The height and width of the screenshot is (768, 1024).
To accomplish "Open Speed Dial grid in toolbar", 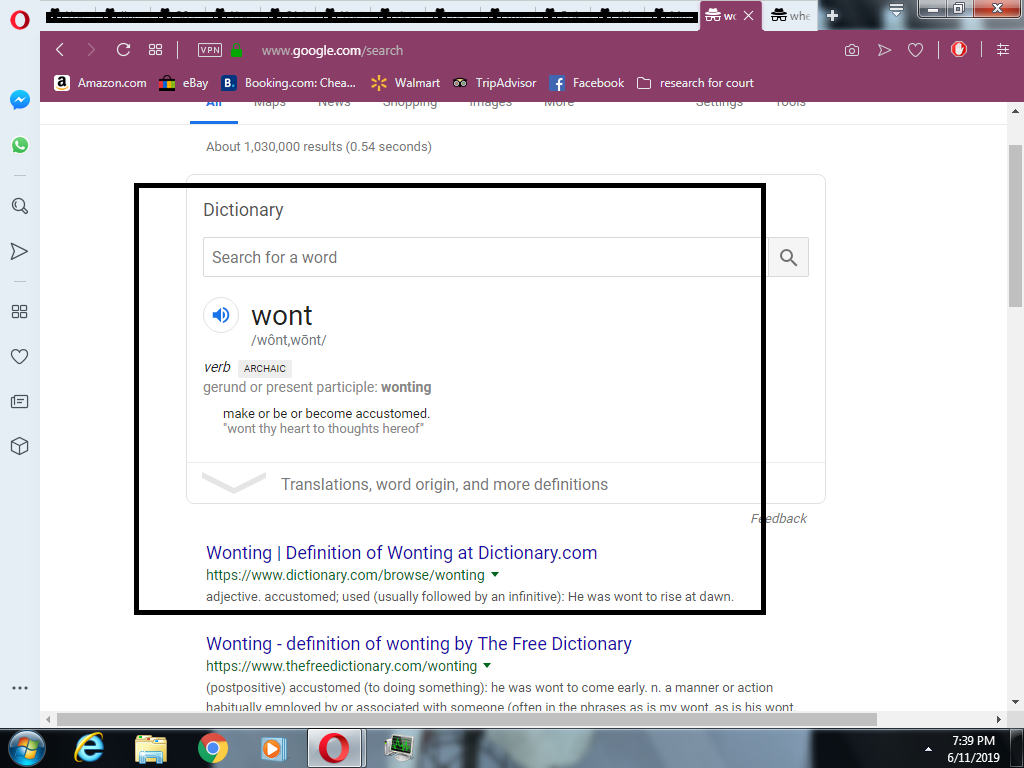I will 155,50.
